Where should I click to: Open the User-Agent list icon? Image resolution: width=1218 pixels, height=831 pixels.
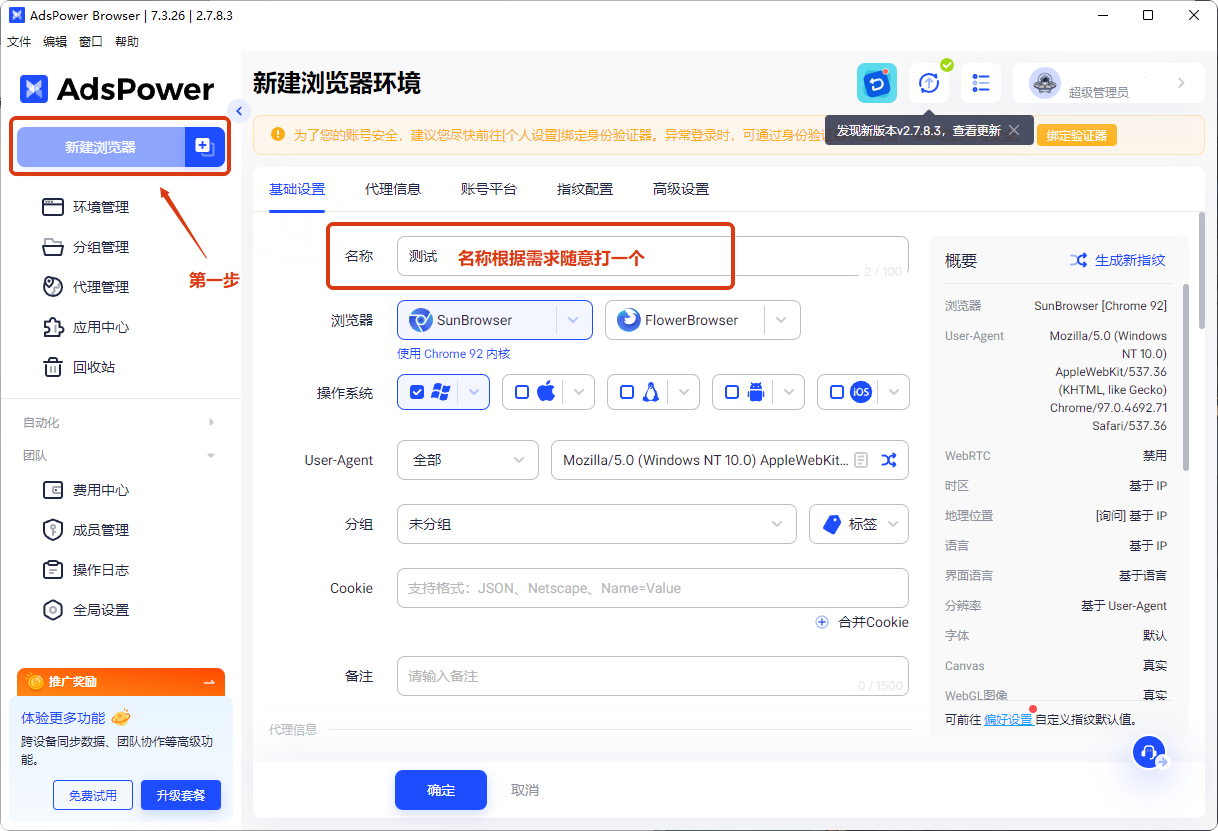[x=861, y=460]
